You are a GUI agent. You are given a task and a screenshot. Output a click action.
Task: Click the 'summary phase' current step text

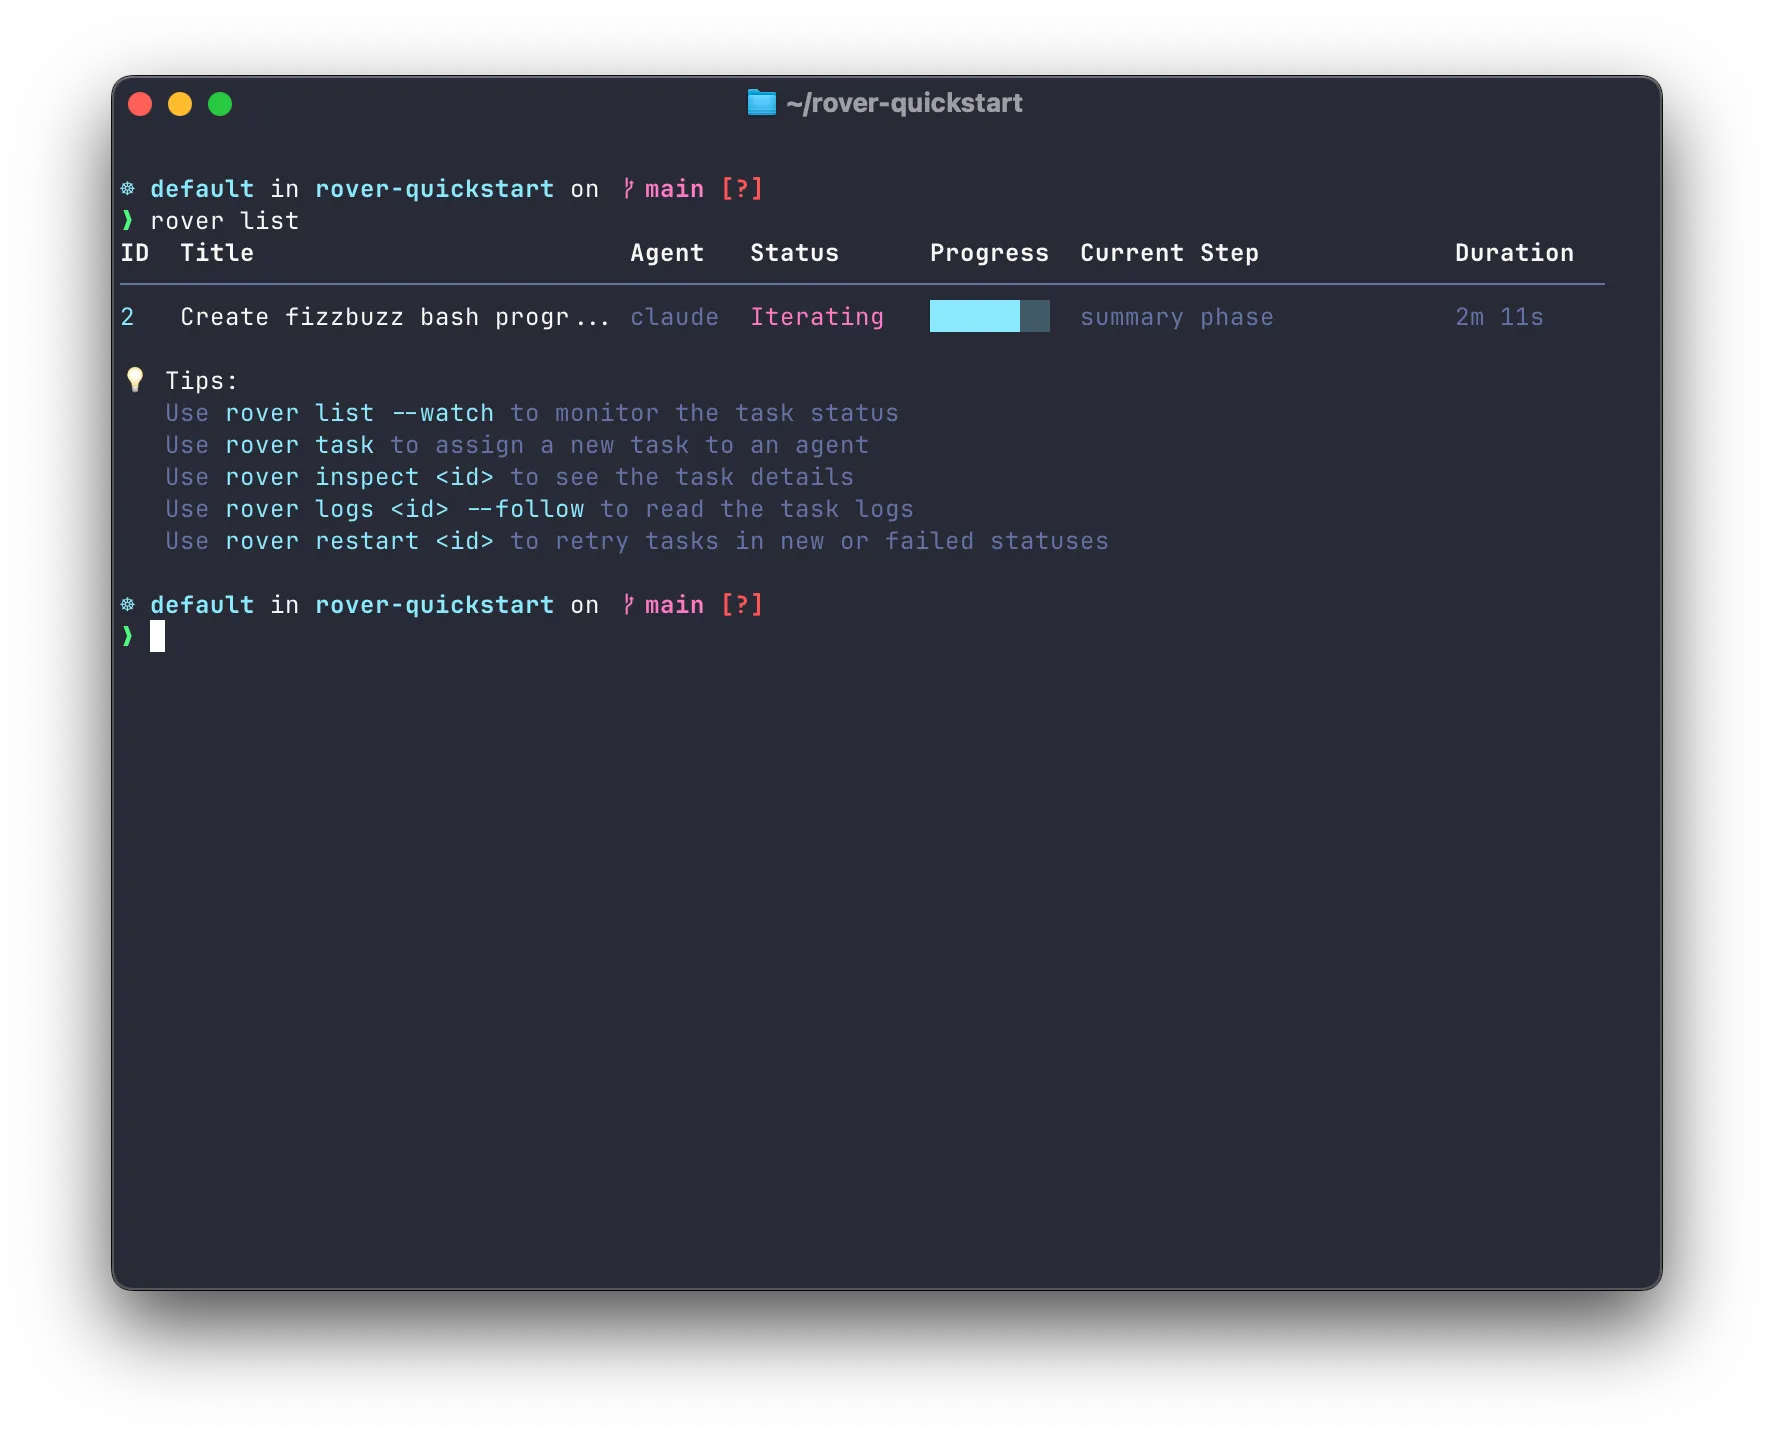coord(1176,317)
